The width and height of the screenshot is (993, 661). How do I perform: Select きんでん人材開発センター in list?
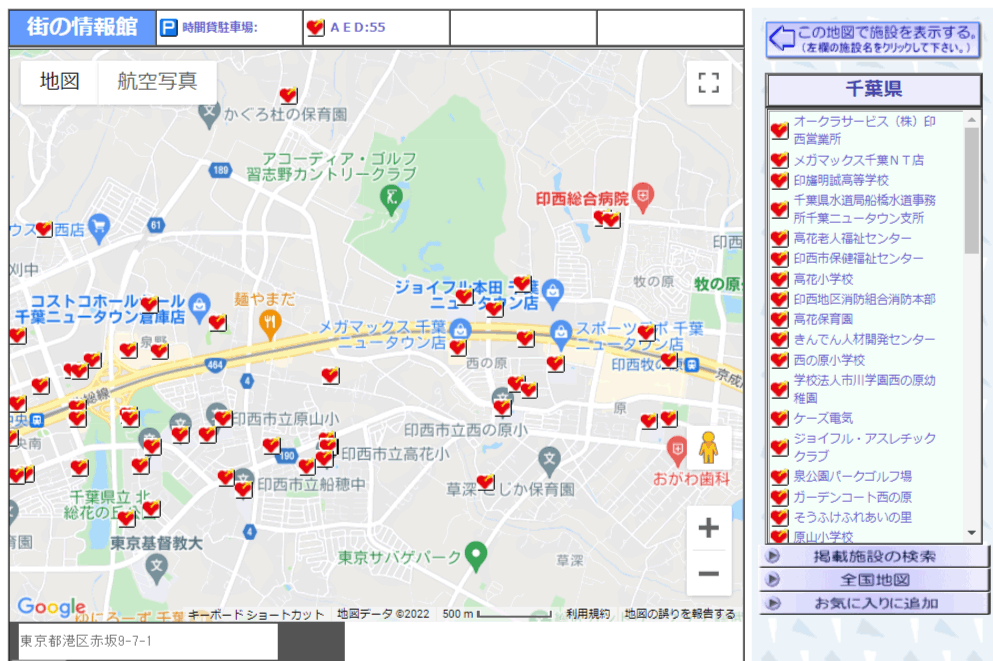864,339
